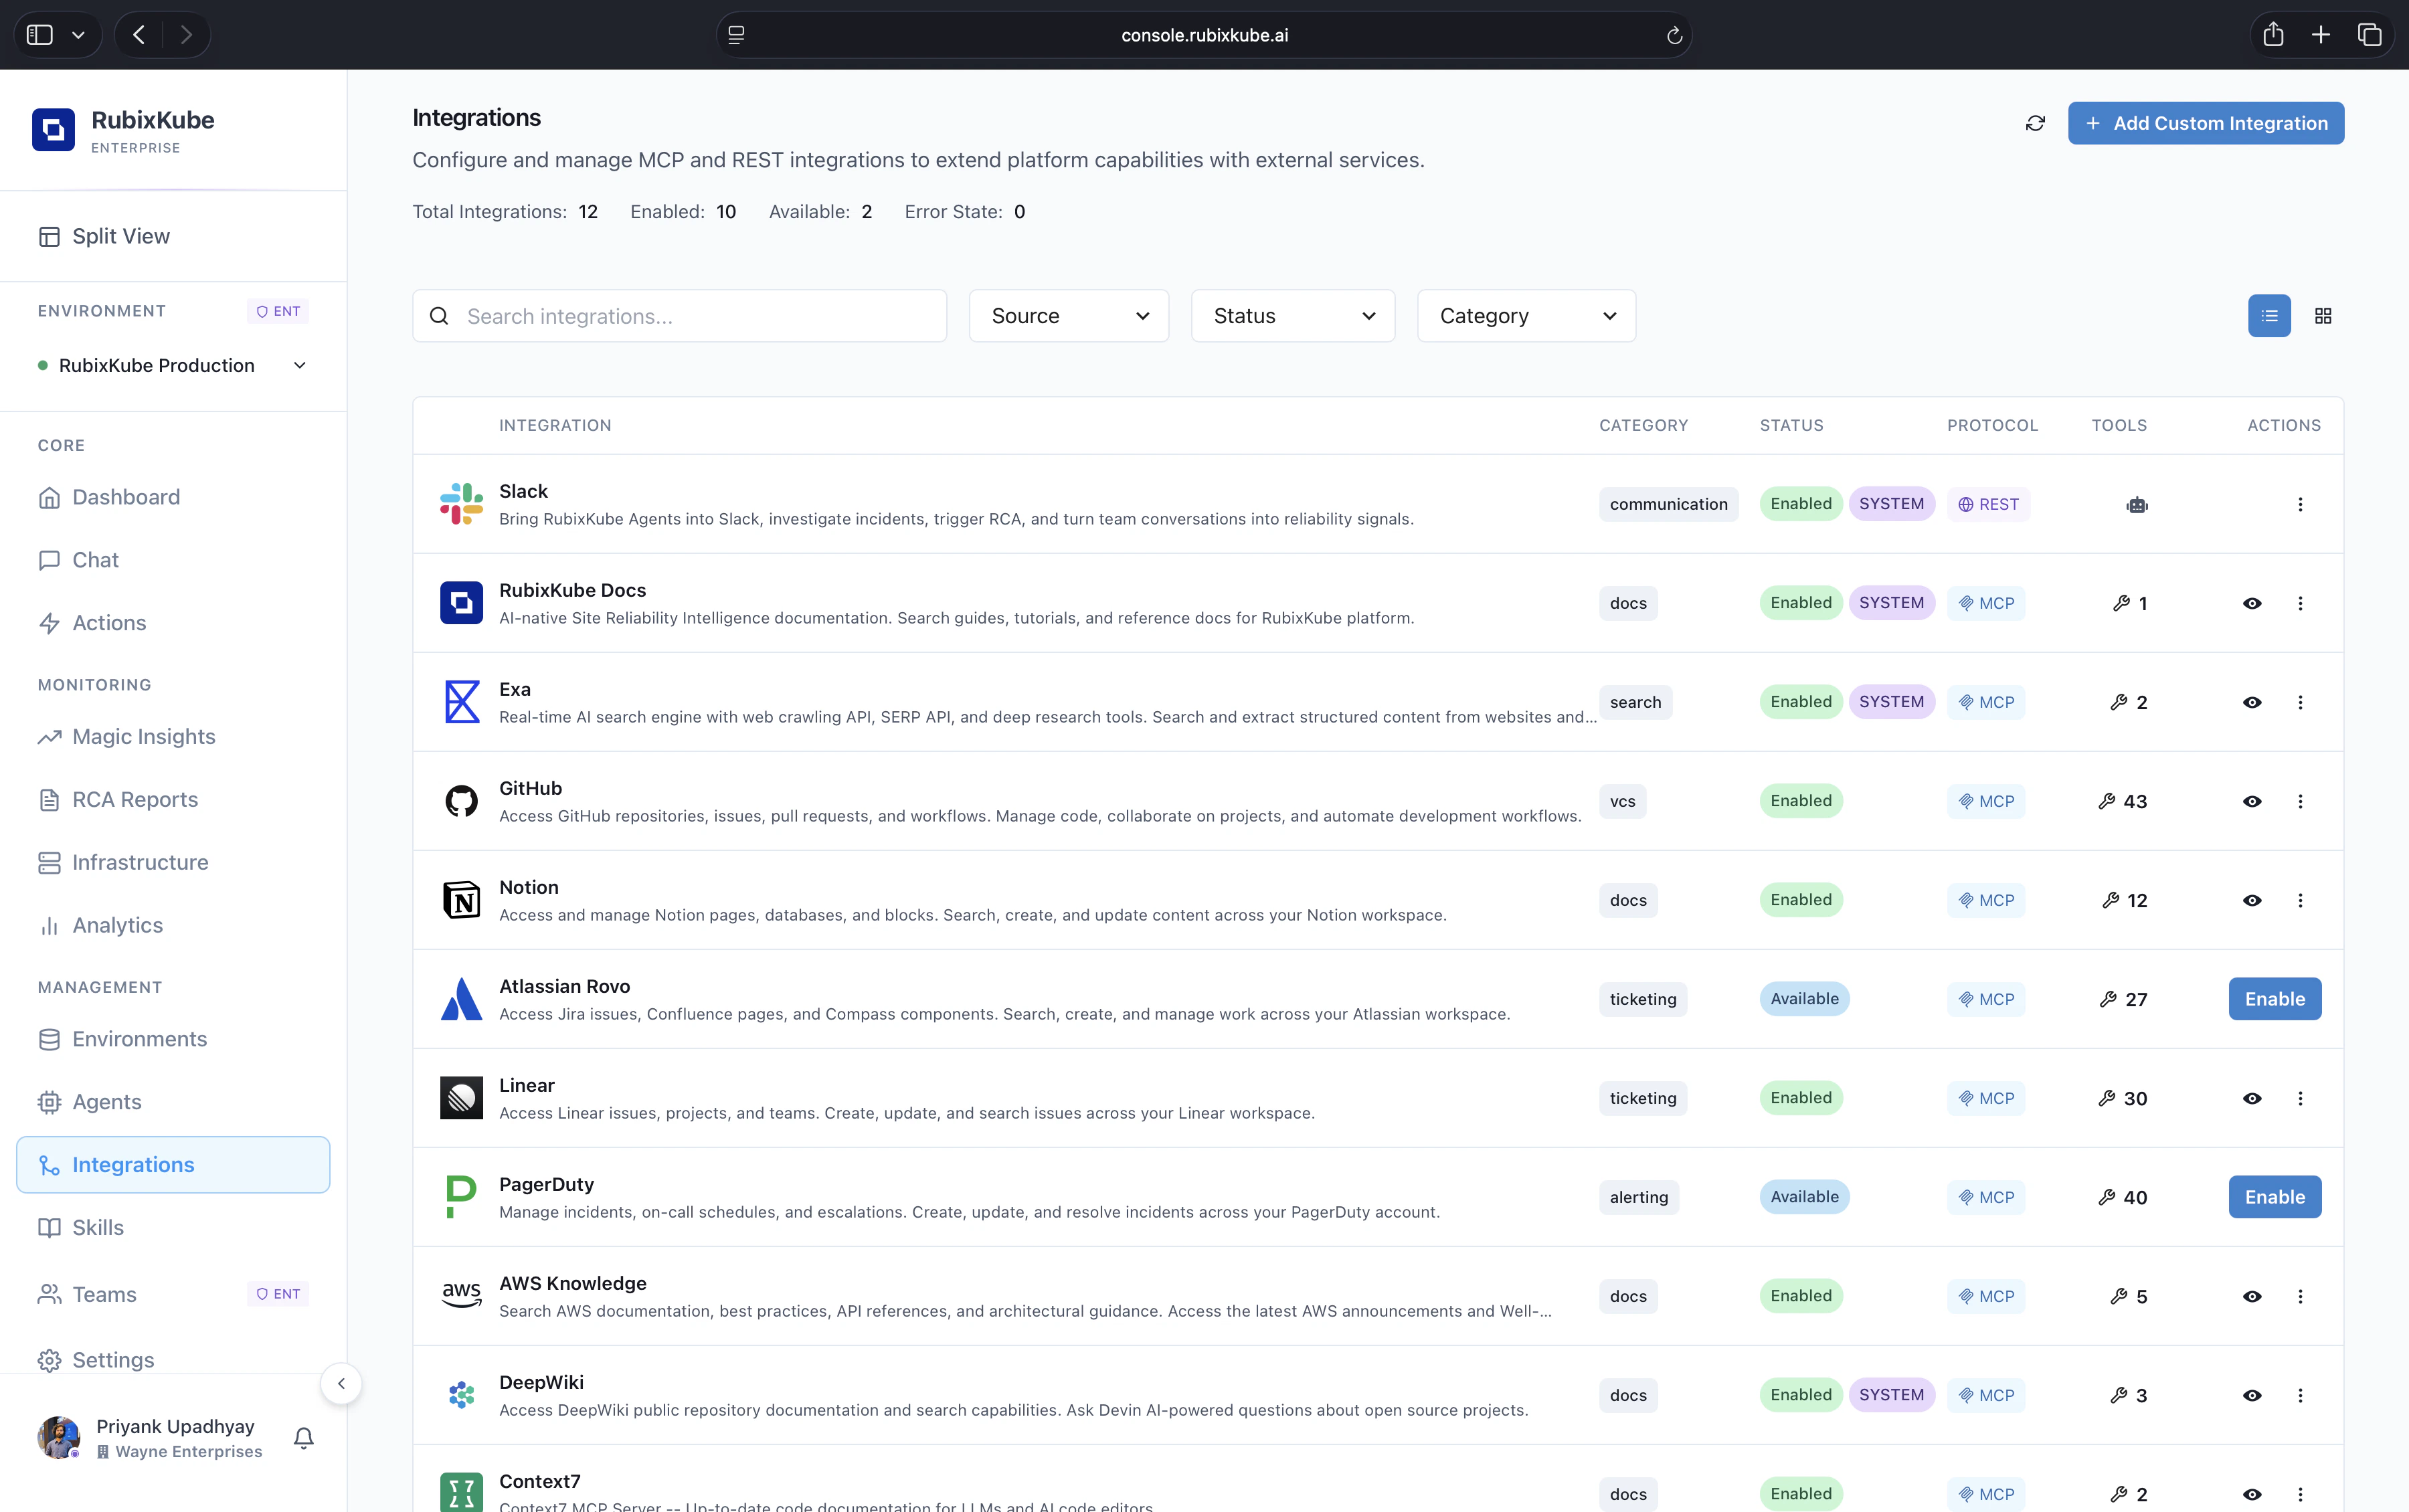The height and width of the screenshot is (1512, 2409).
Task: Open the Infrastructure panel
Action: [140, 862]
